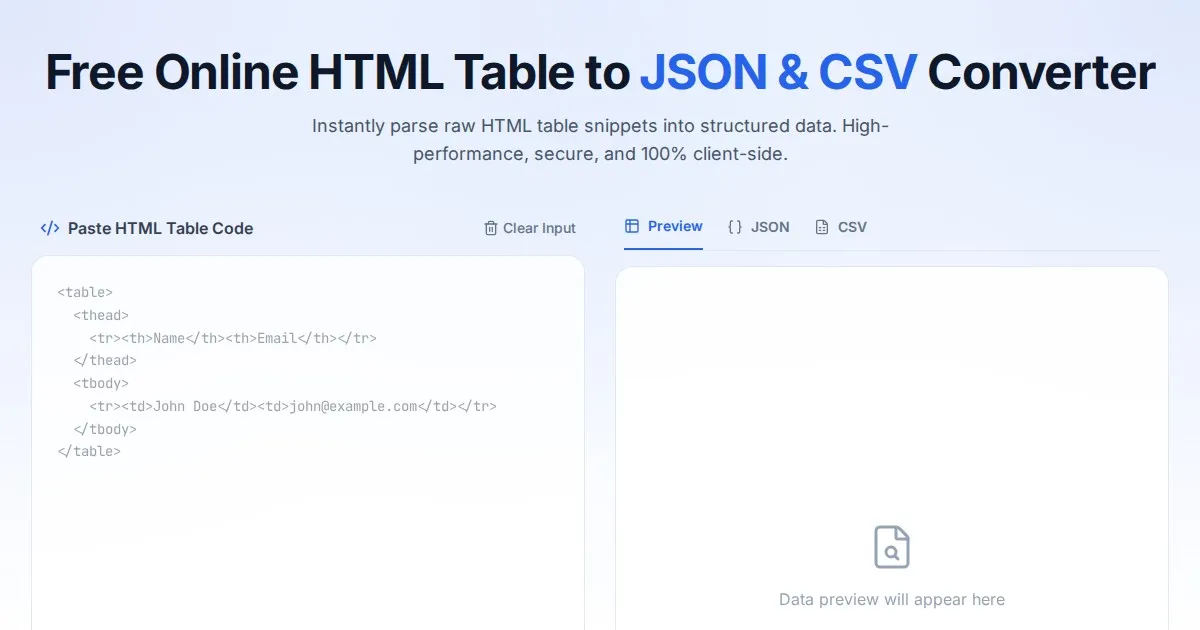
Task: Click the curly braces icon on JSON tab
Action: (x=735, y=227)
